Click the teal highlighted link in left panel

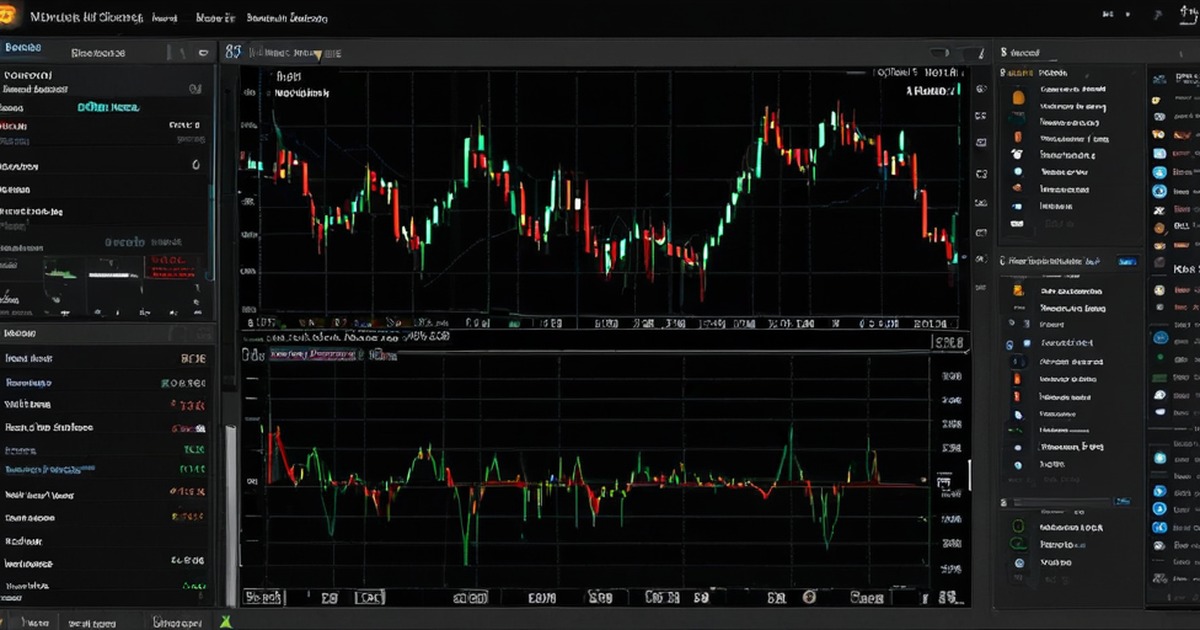click(x=108, y=107)
